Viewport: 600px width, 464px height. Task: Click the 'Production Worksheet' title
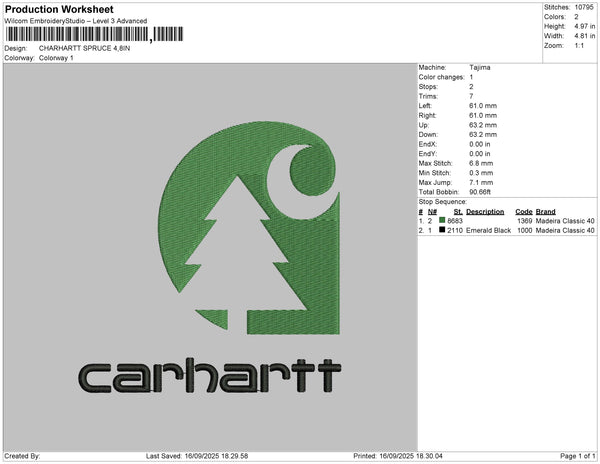tap(59, 10)
